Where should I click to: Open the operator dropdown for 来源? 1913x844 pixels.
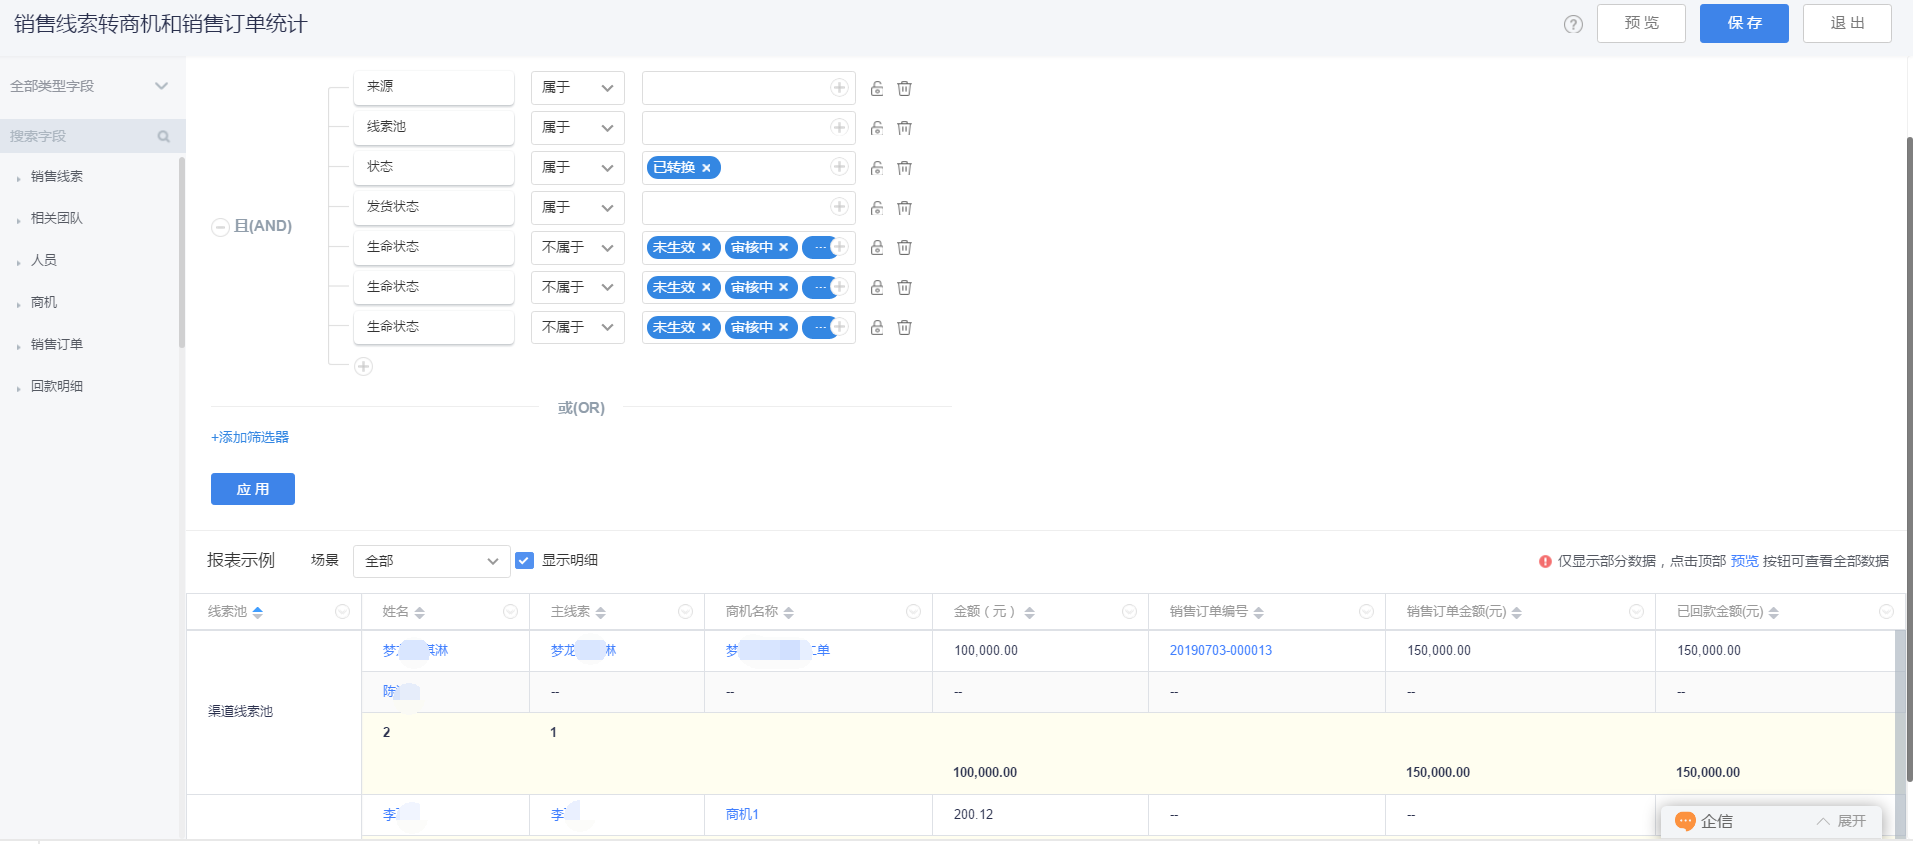578,88
